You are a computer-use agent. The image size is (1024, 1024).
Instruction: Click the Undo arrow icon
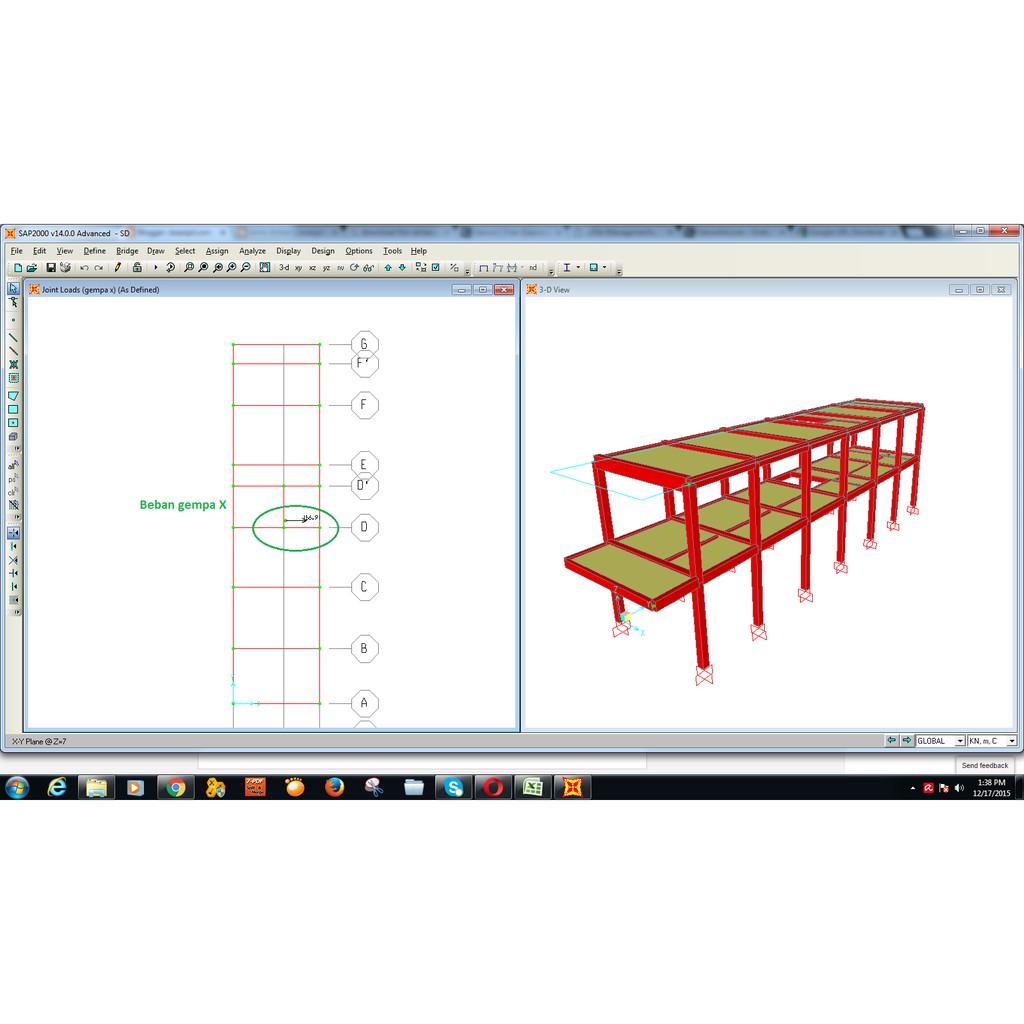(x=84, y=268)
